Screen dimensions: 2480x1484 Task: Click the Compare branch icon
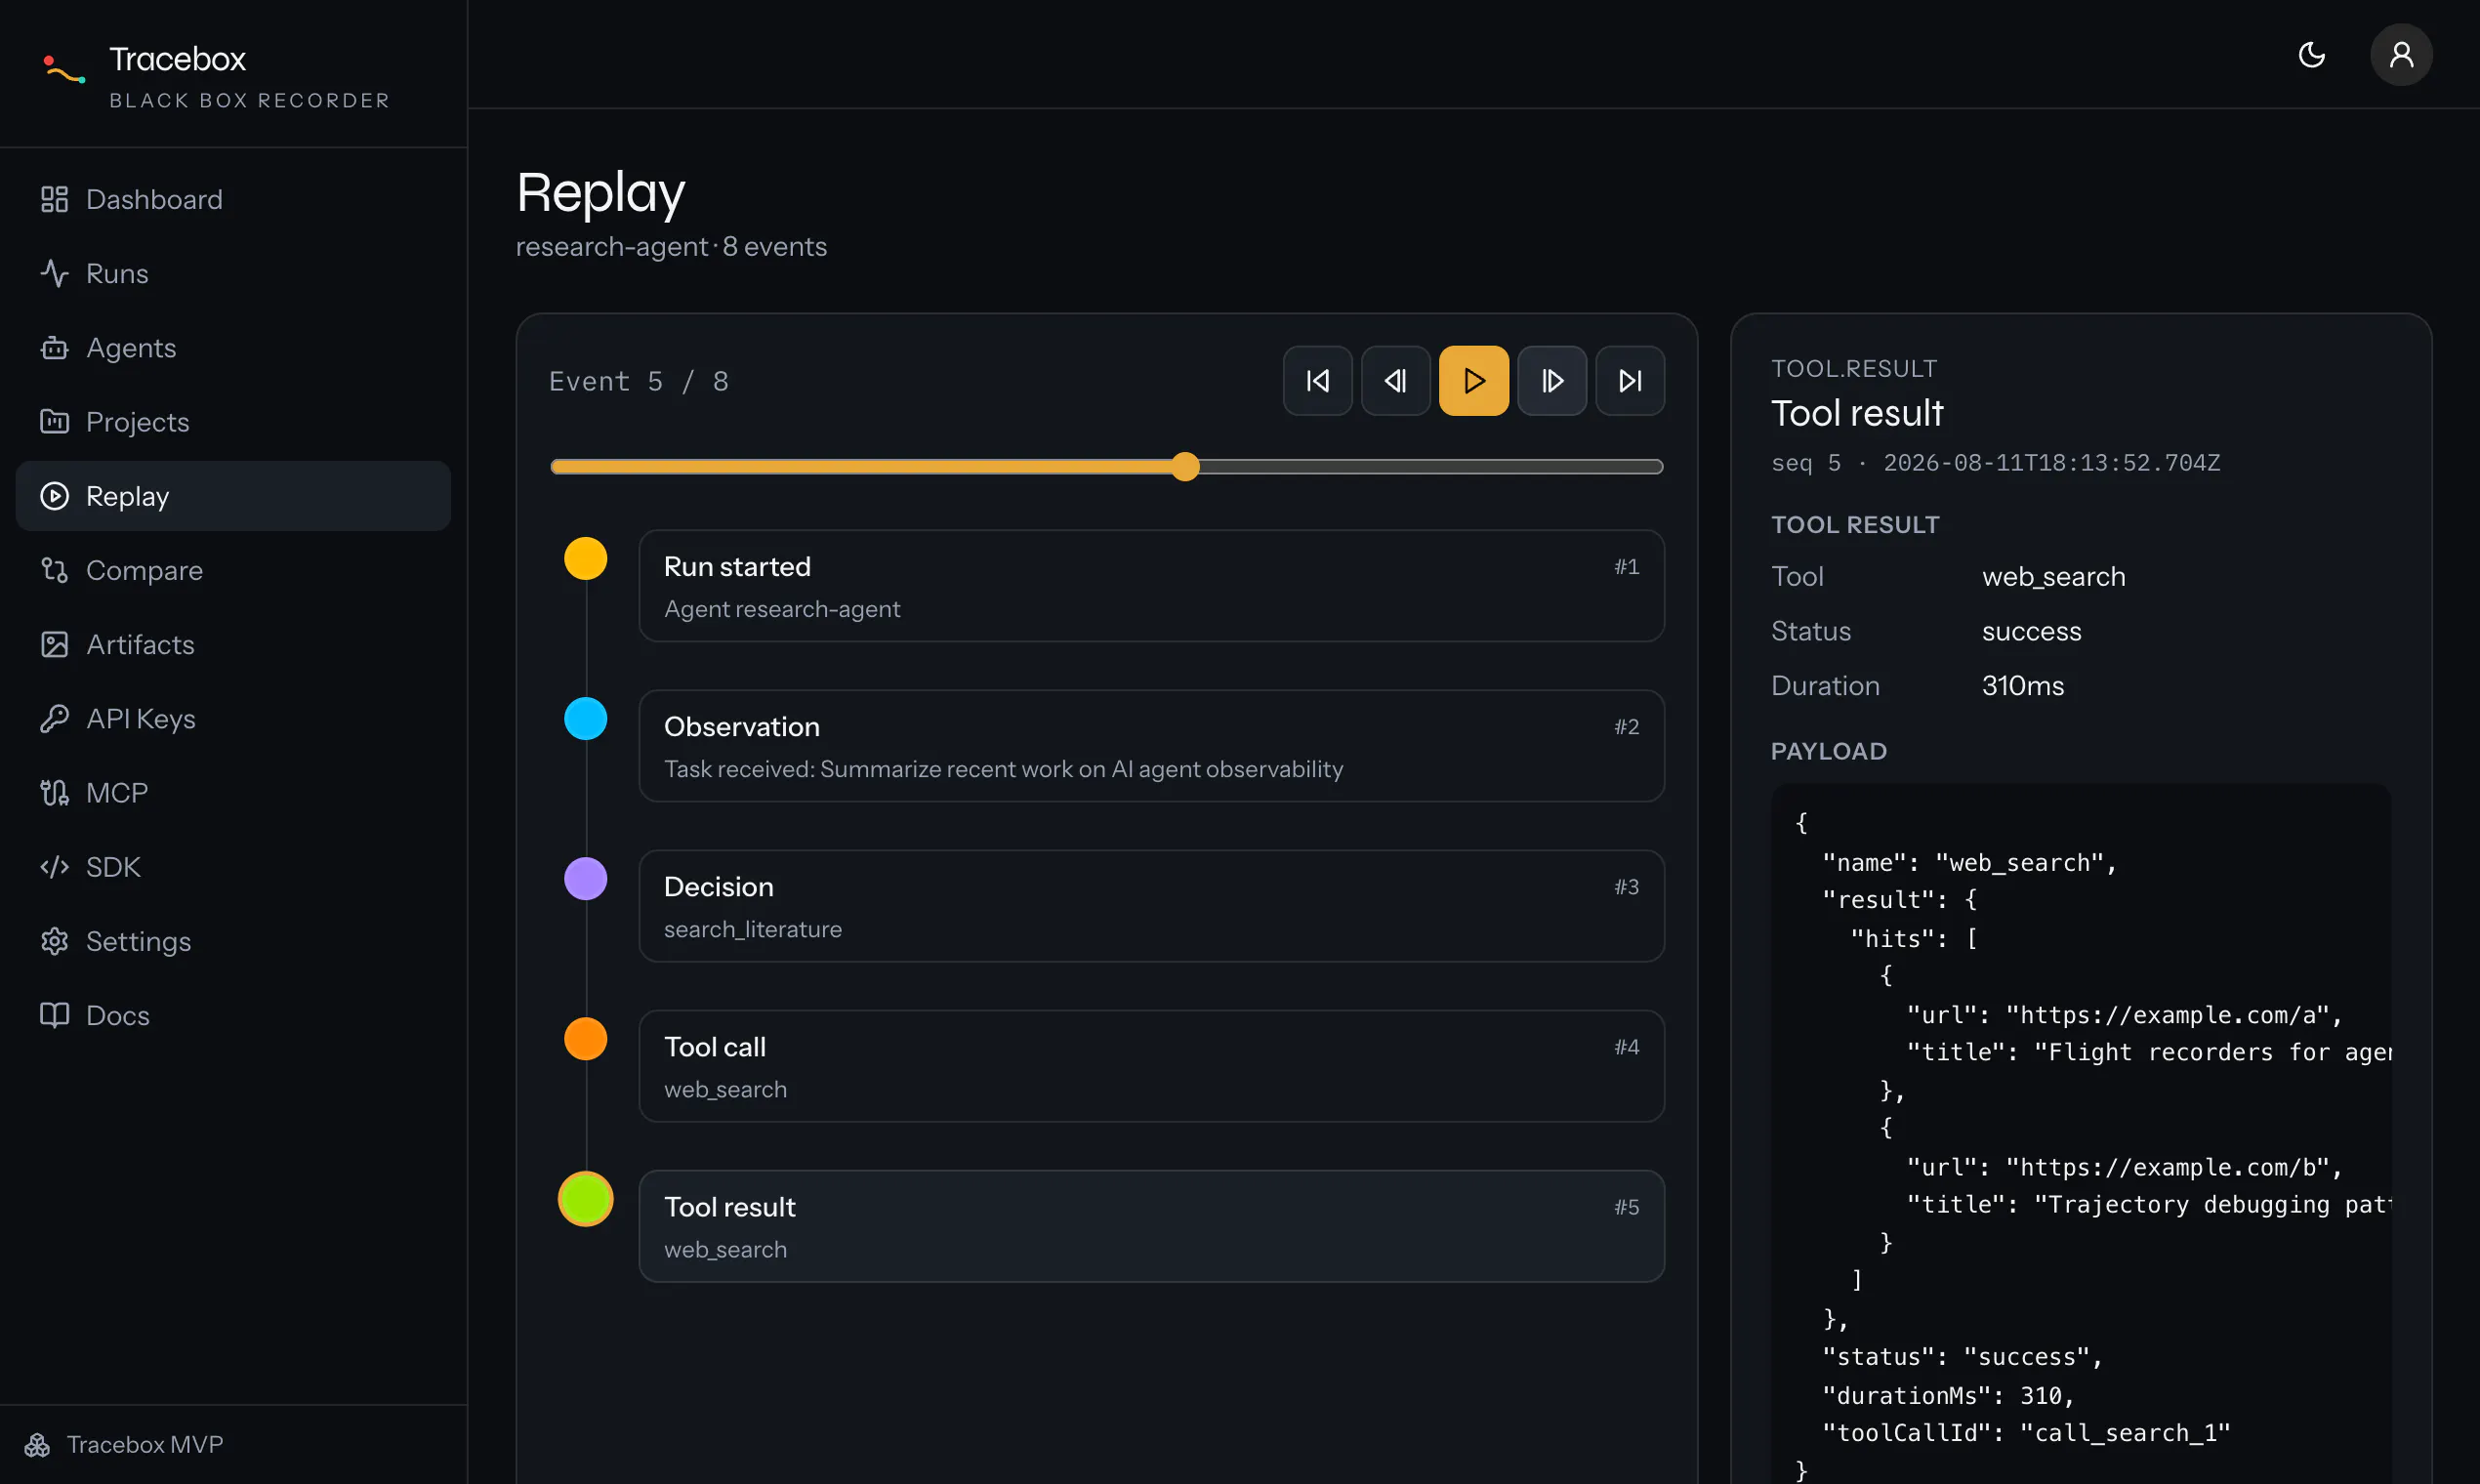[x=54, y=570]
